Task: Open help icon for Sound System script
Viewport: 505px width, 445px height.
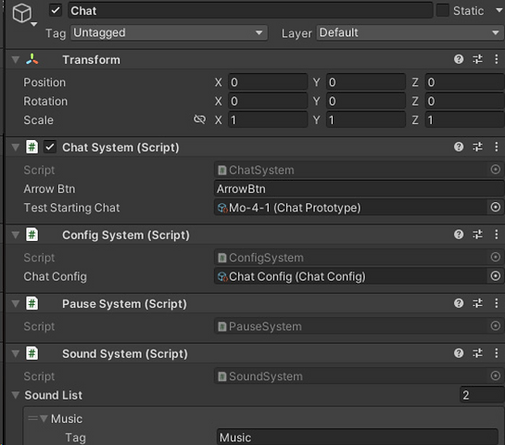Action: click(459, 353)
